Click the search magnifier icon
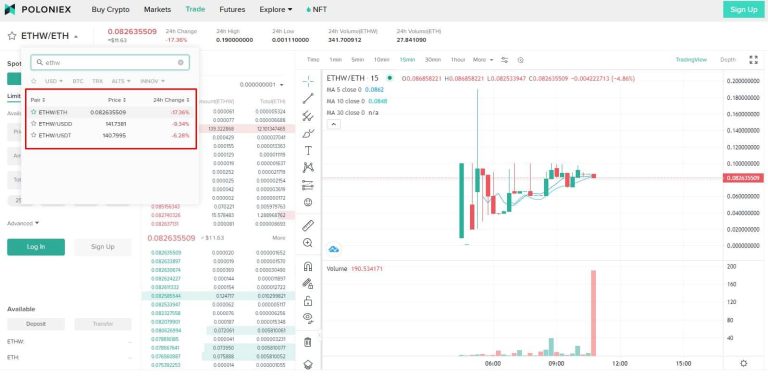 40,62
